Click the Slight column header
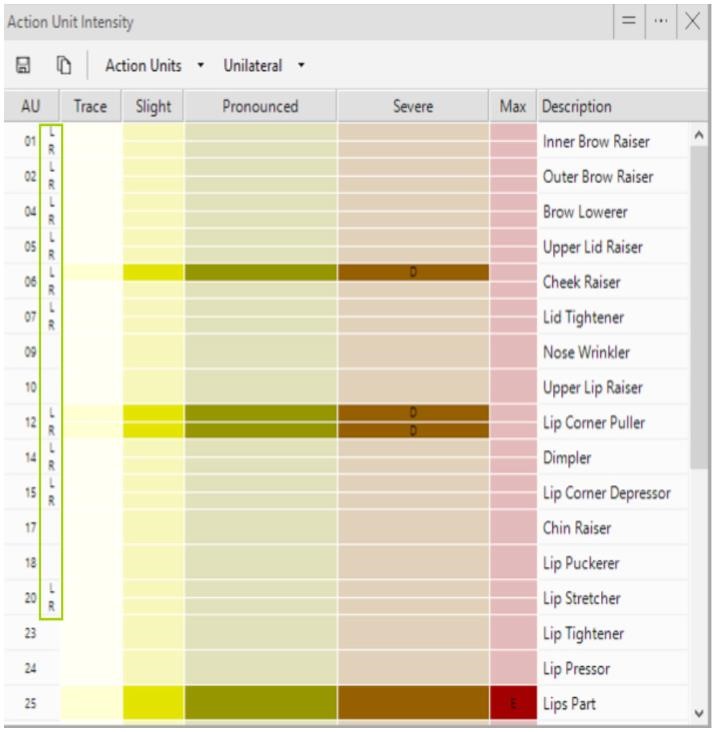 [153, 106]
